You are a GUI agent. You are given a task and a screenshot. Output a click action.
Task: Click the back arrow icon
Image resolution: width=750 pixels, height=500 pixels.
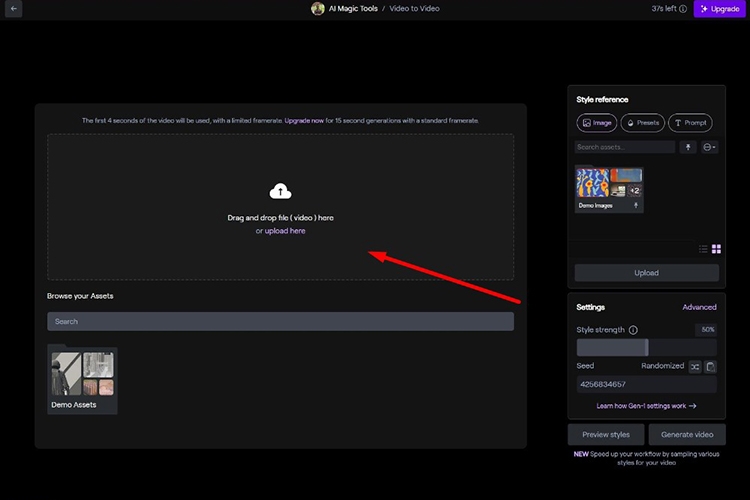point(13,9)
